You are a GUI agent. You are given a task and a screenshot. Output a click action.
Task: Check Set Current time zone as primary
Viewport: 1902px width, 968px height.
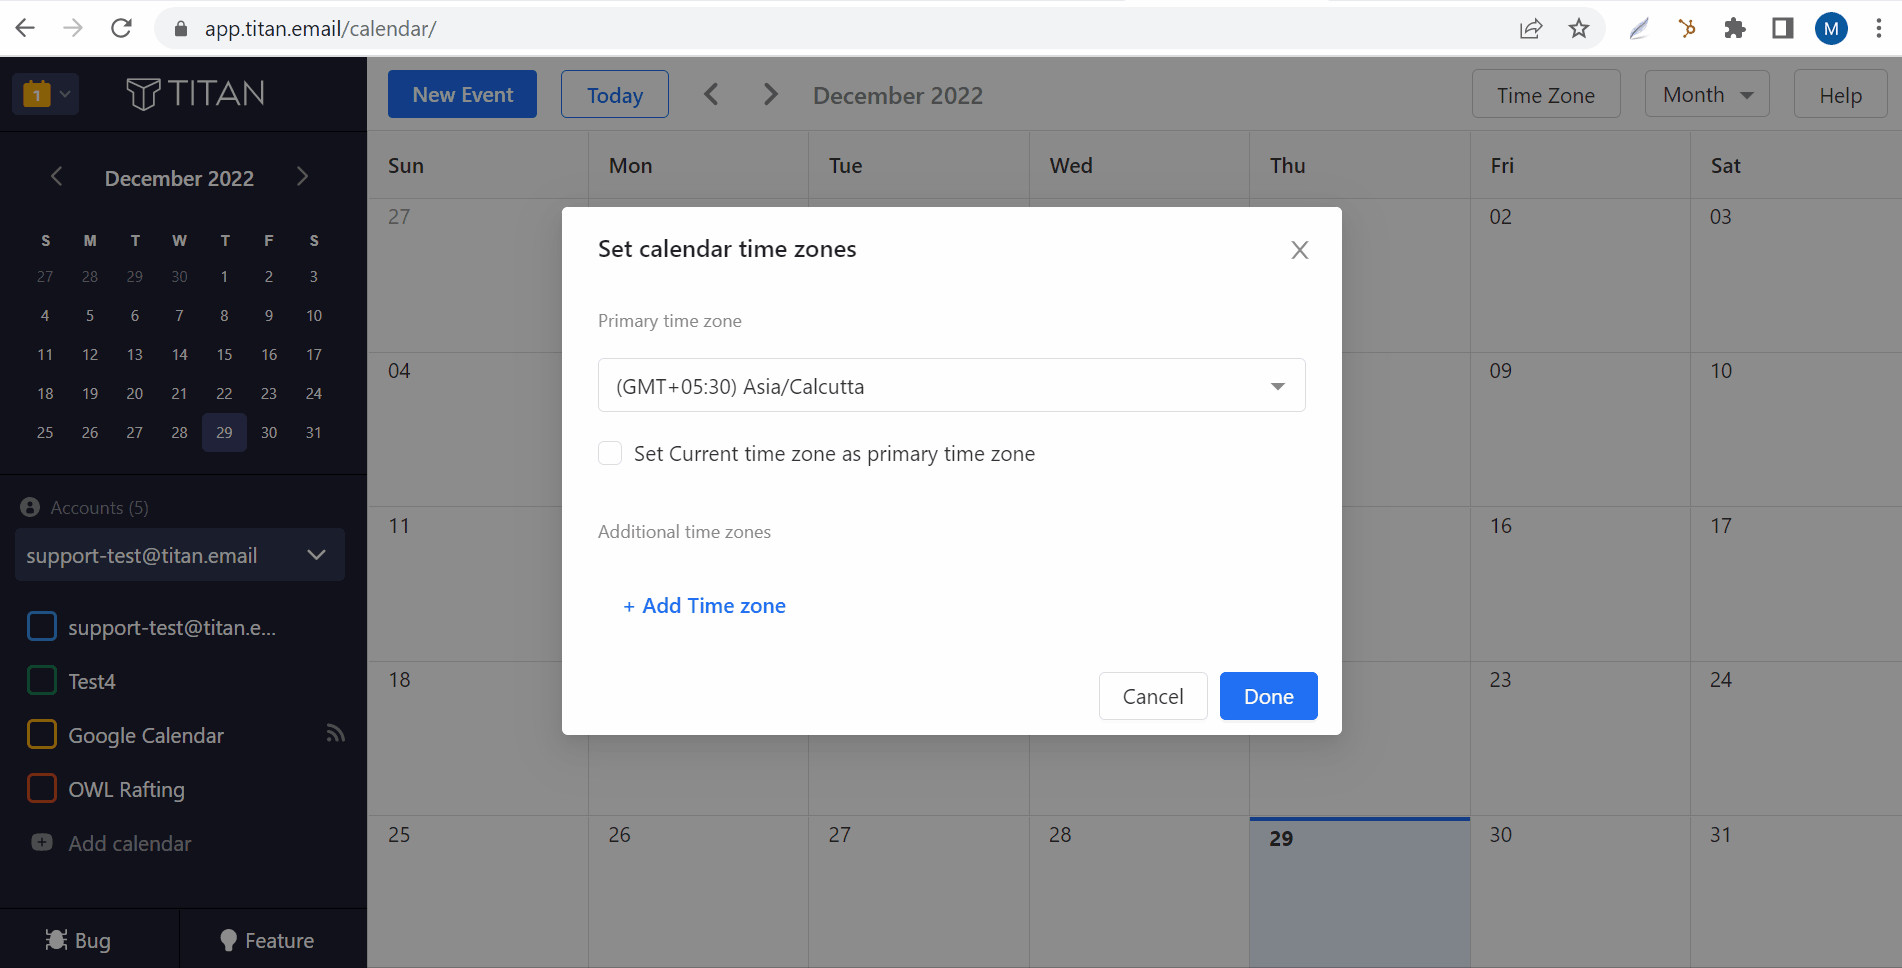click(x=610, y=453)
